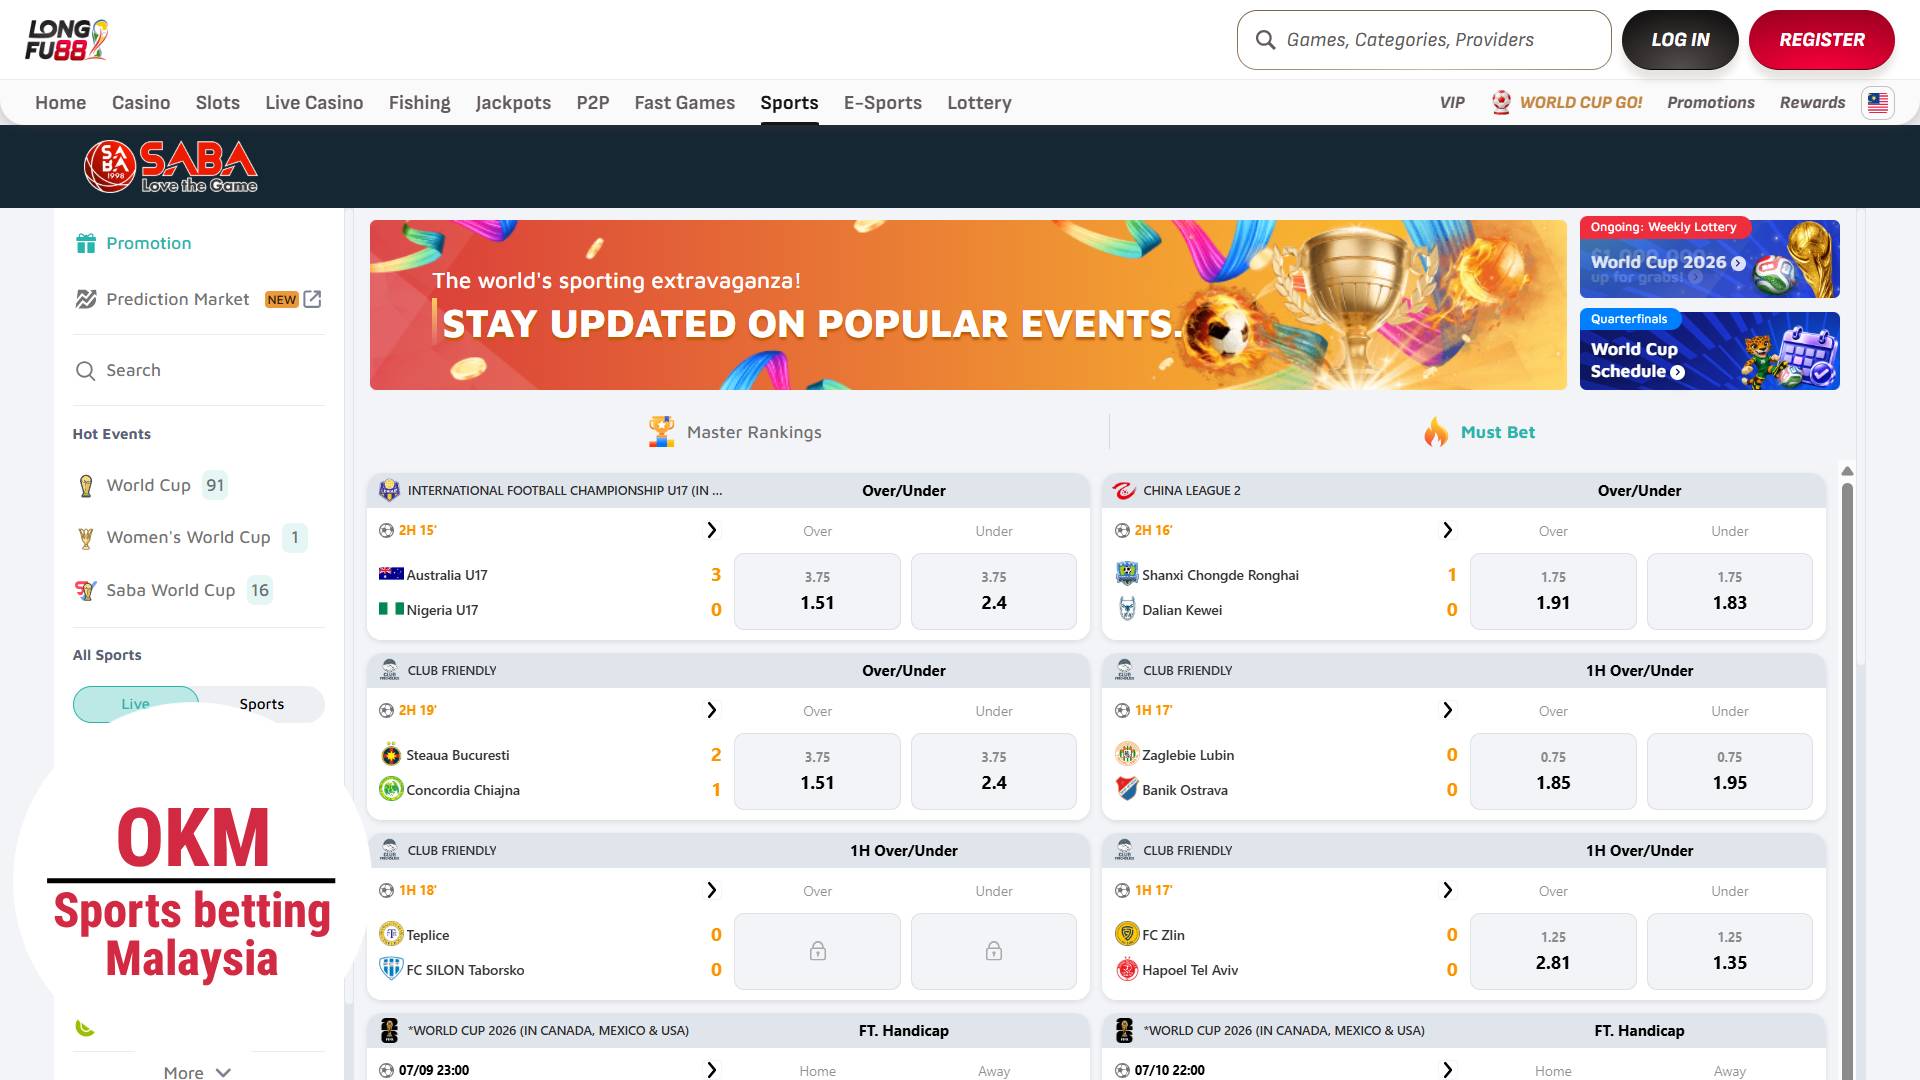Select Under 1.83 for Shanxi Chongde Ronghai match
The width and height of the screenshot is (1920, 1080).
[1729, 591]
